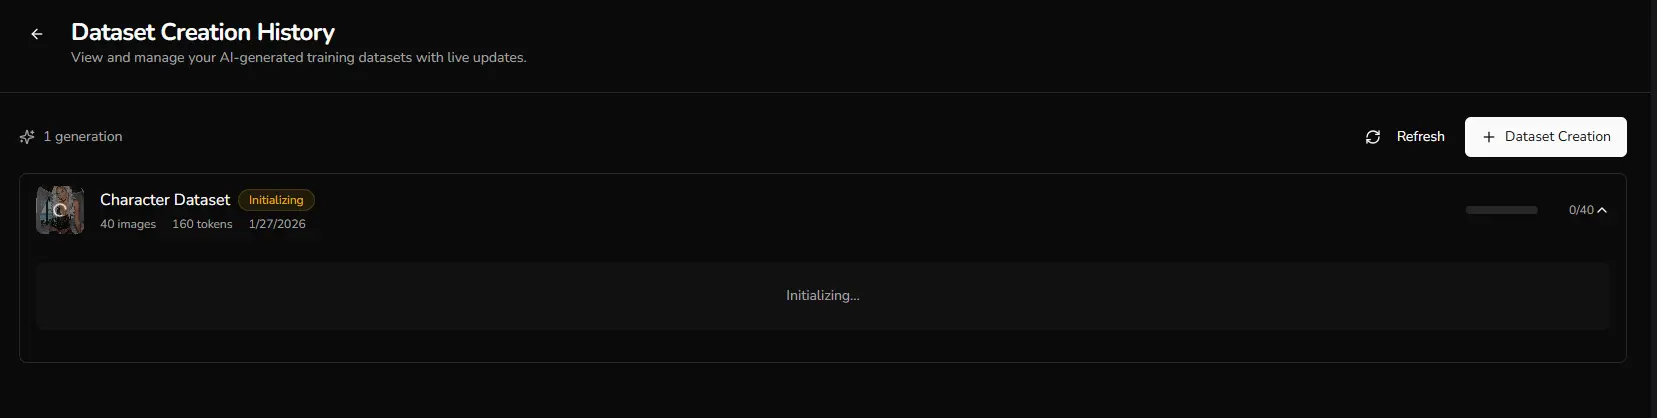This screenshot has height=418, width=1657.
Task: Click the back arrow icon
Action: coord(37,34)
